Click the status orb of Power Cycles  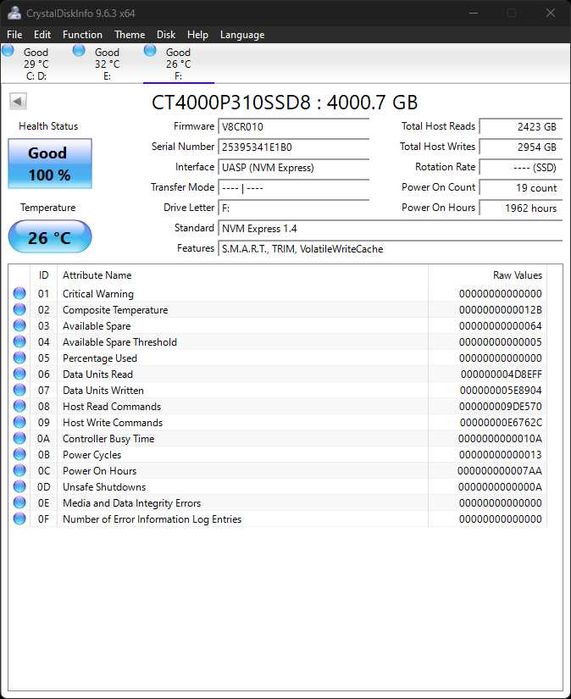[20, 454]
